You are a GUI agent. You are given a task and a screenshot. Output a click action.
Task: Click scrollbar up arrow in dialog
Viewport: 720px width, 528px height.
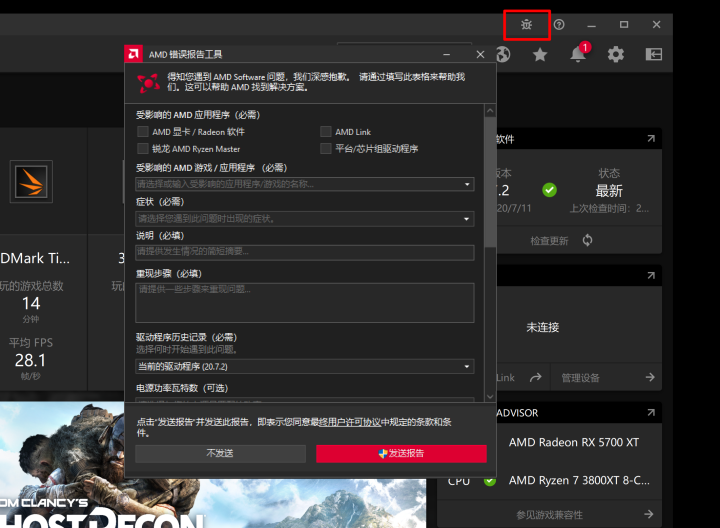click(x=490, y=111)
